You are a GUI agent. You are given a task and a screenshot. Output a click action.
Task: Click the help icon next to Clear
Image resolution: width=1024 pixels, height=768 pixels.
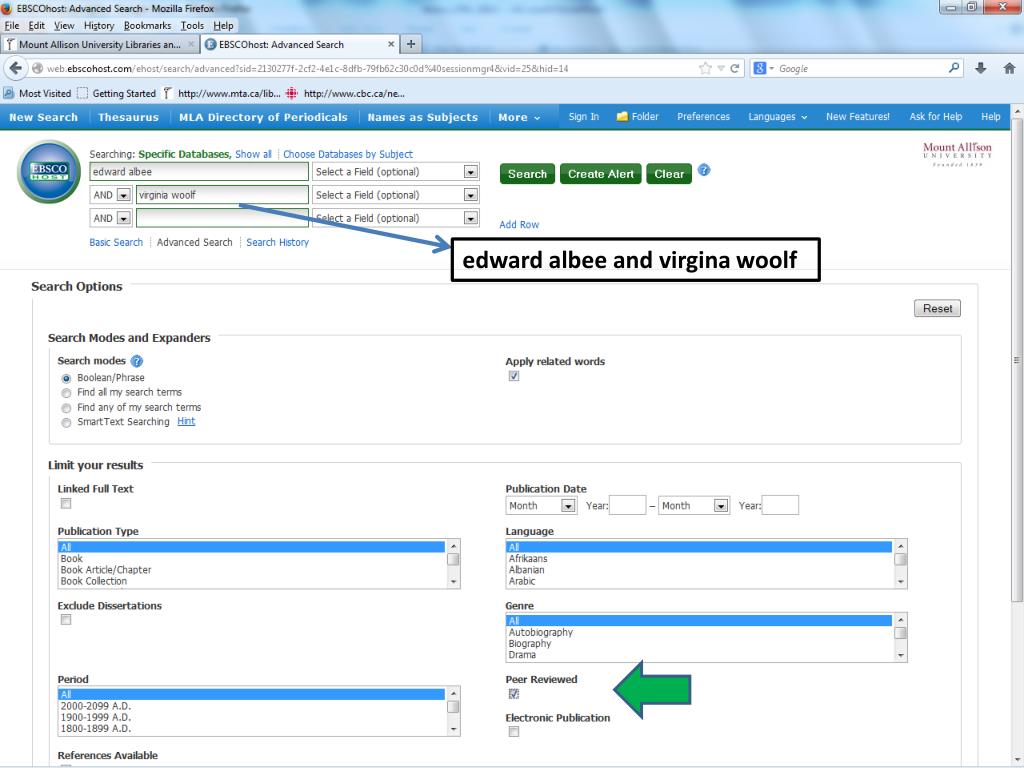[x=703, y=170]
